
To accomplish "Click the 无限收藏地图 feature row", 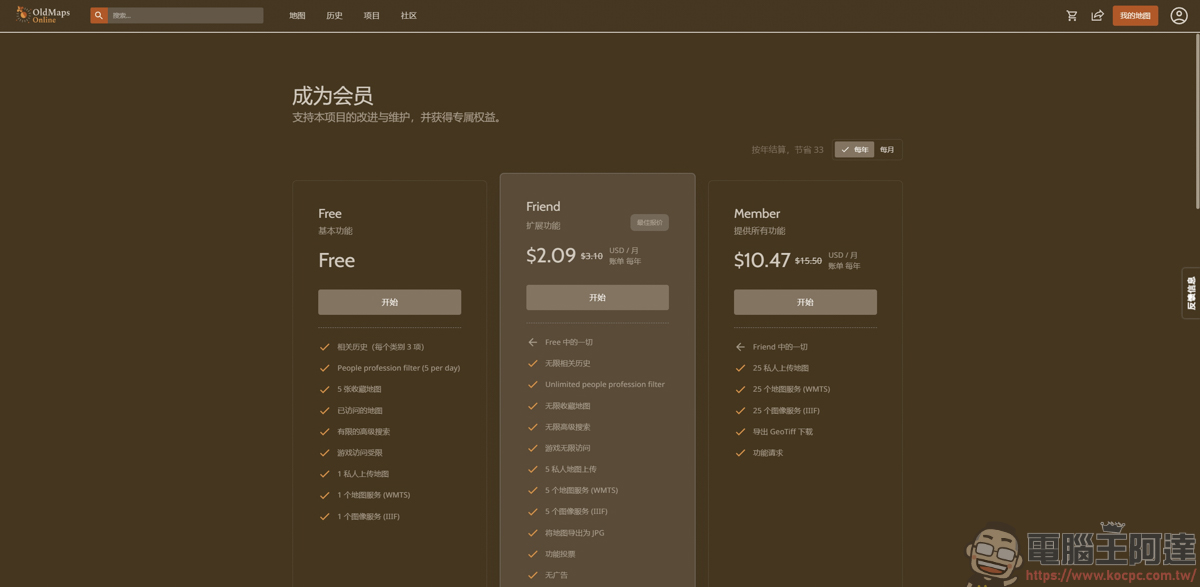I will [x=568, y=406].
